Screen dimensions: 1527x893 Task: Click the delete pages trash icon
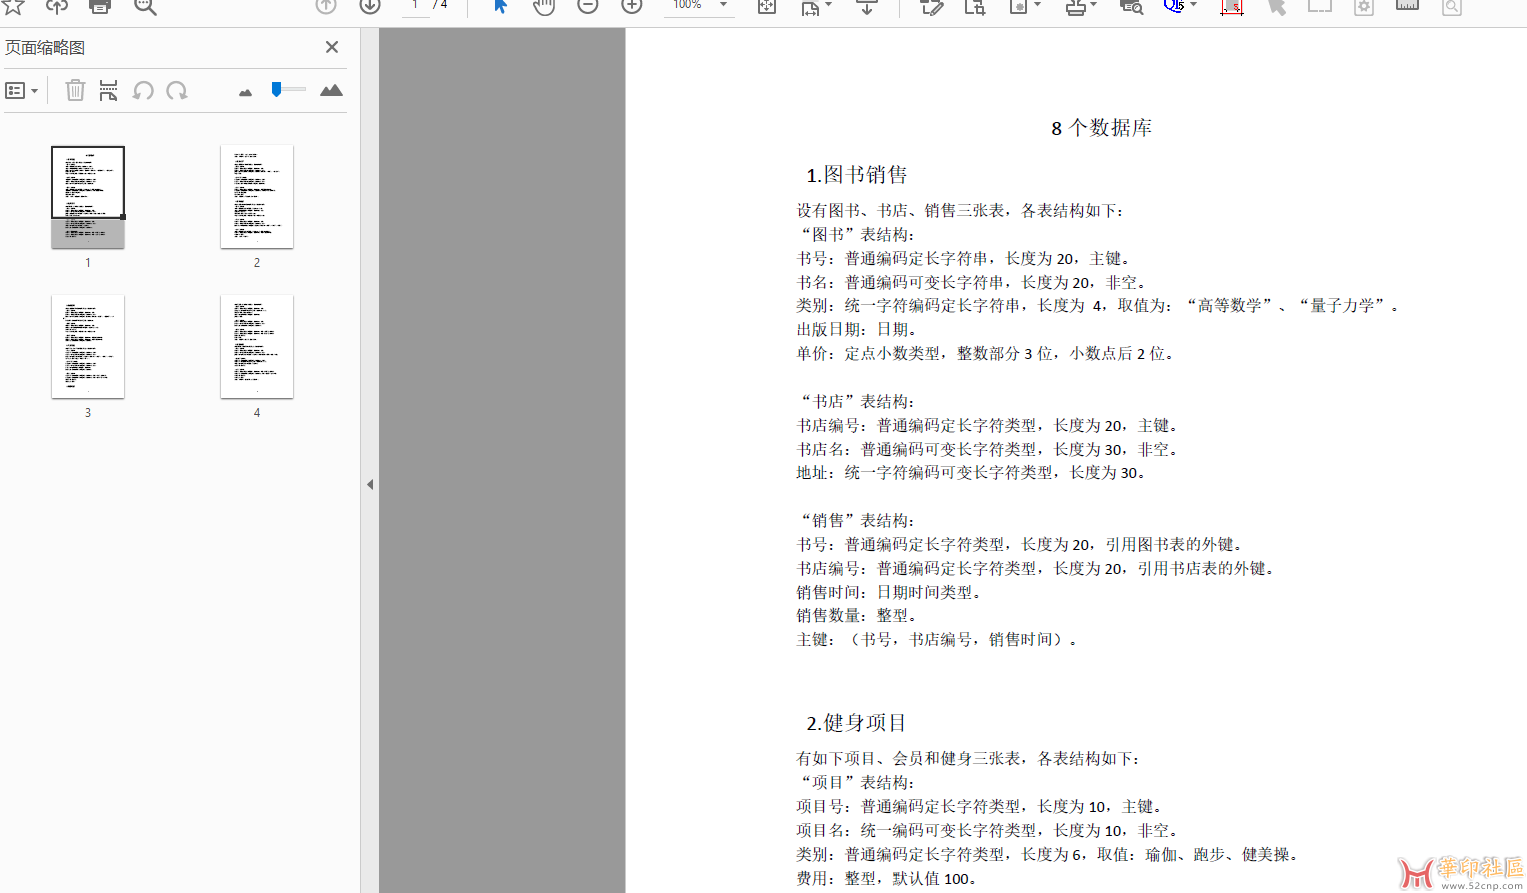[x=75, y=90]
